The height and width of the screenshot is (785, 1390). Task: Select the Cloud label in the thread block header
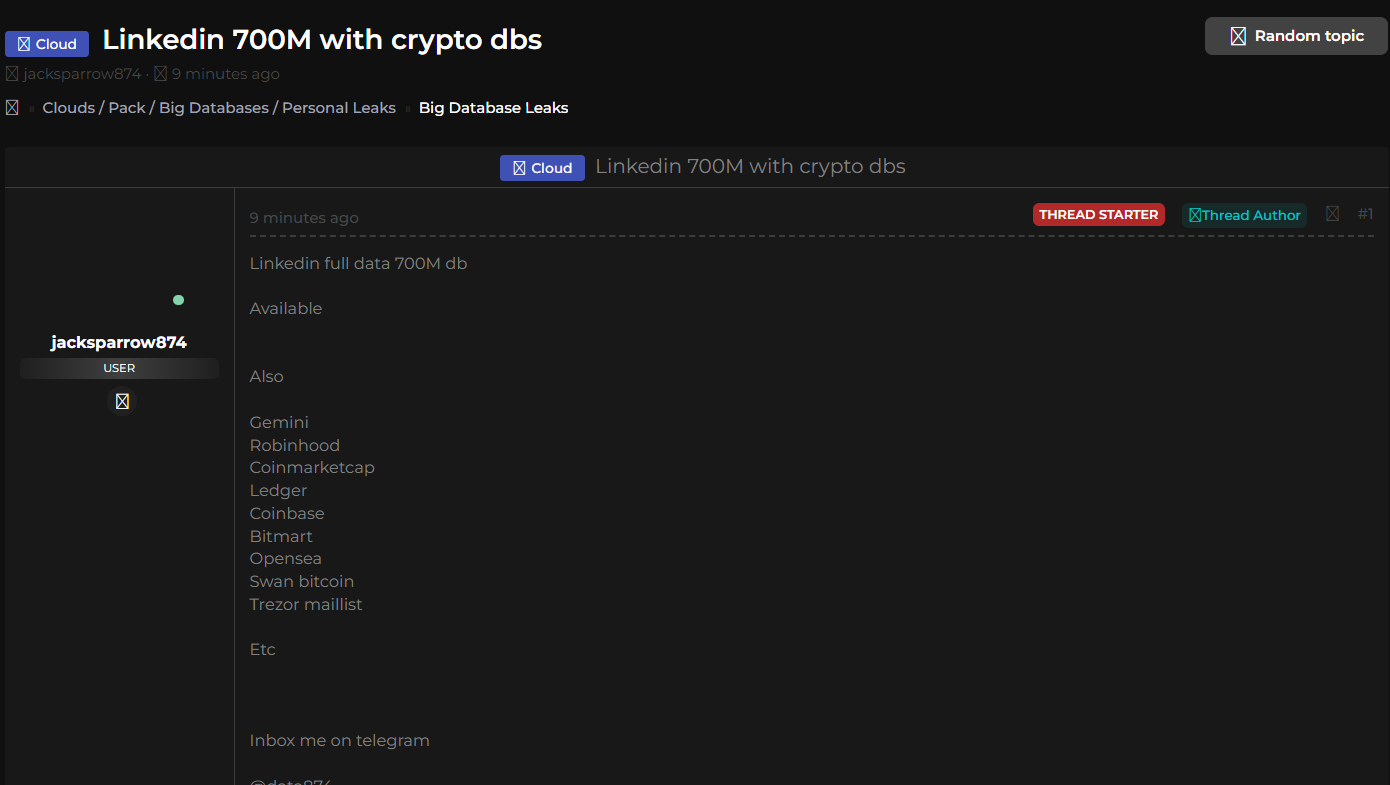[x=542, y=168]
